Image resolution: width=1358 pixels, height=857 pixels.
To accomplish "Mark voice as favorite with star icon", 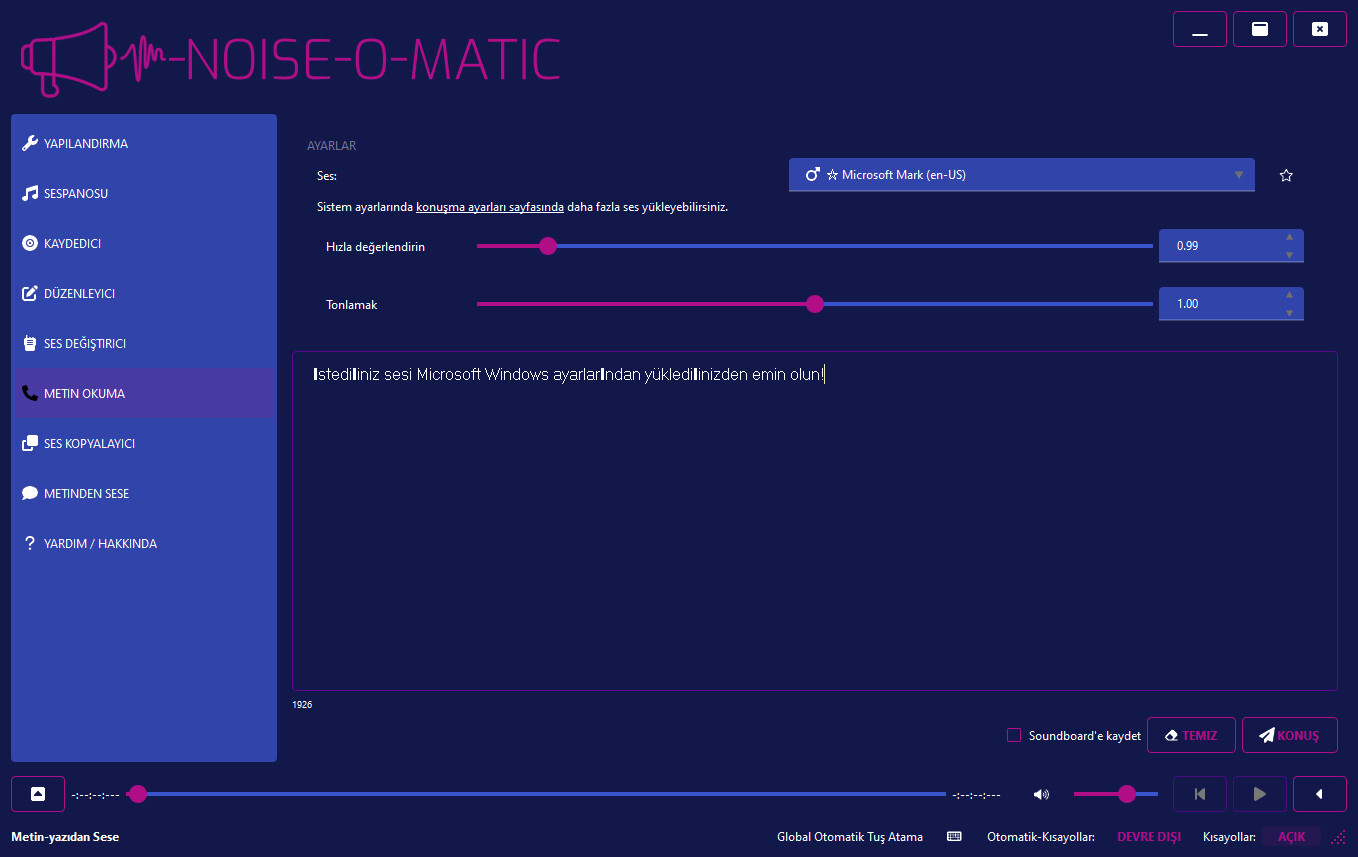I will (1286, 176).
